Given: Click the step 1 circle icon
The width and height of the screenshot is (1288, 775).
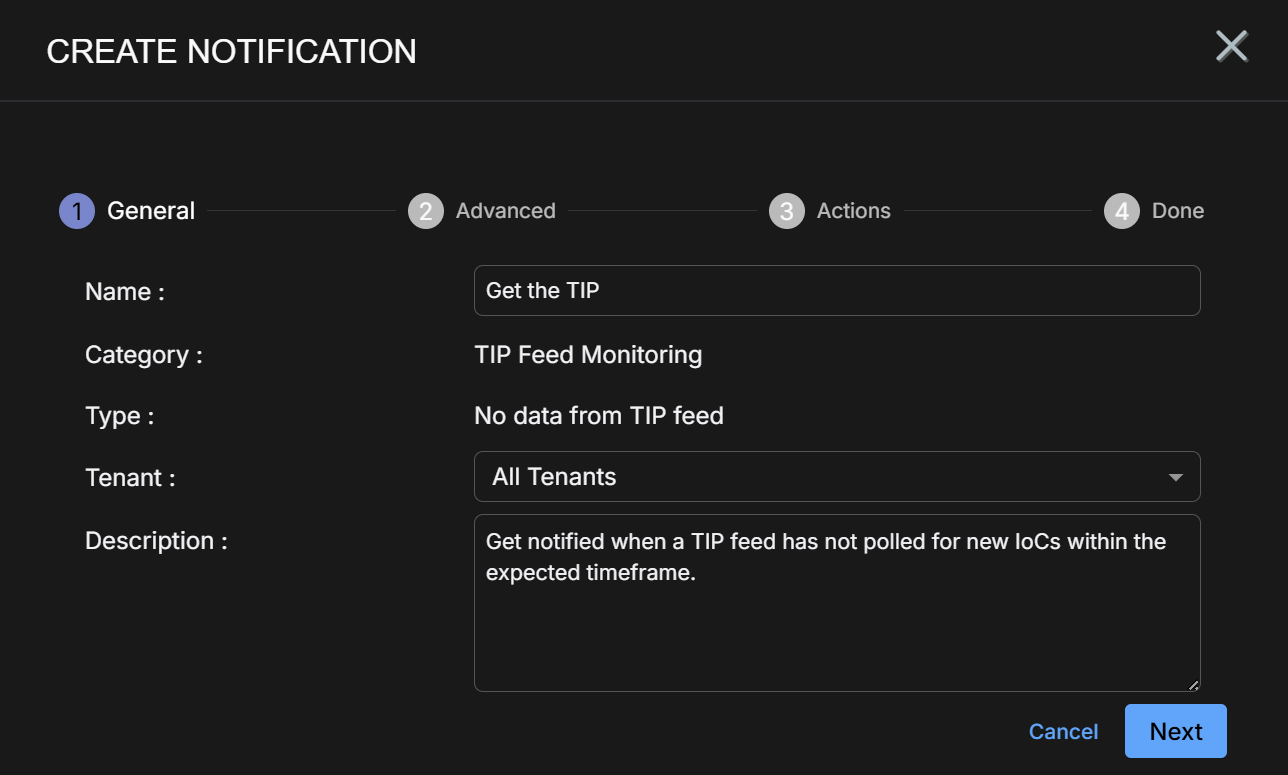Looking at the screenshot, I should [x=77, y=211].
